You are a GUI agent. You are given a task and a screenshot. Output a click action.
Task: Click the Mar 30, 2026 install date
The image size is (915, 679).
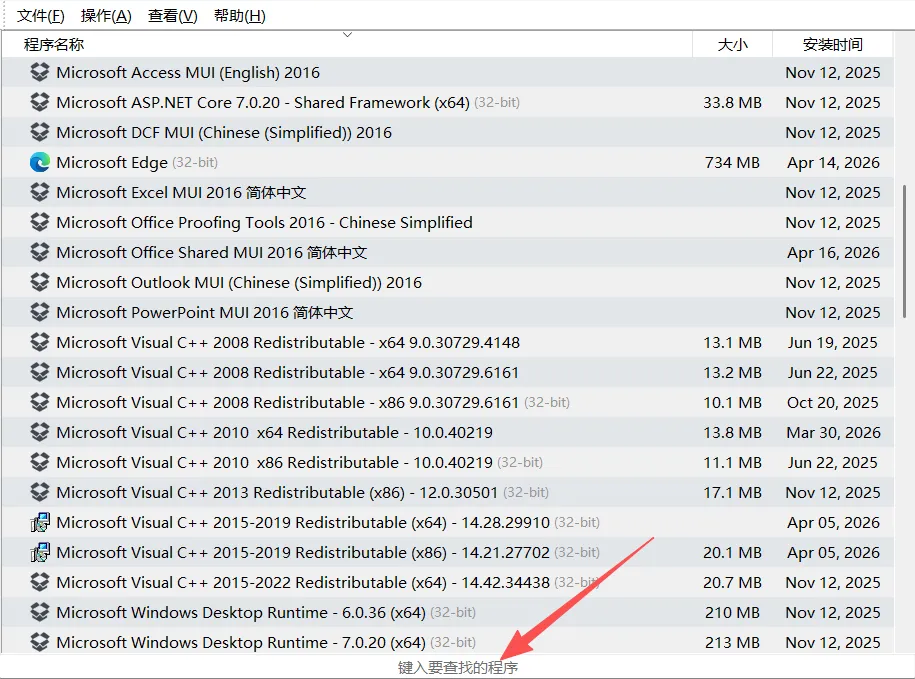pyautogui.click(x=833, y=432)
